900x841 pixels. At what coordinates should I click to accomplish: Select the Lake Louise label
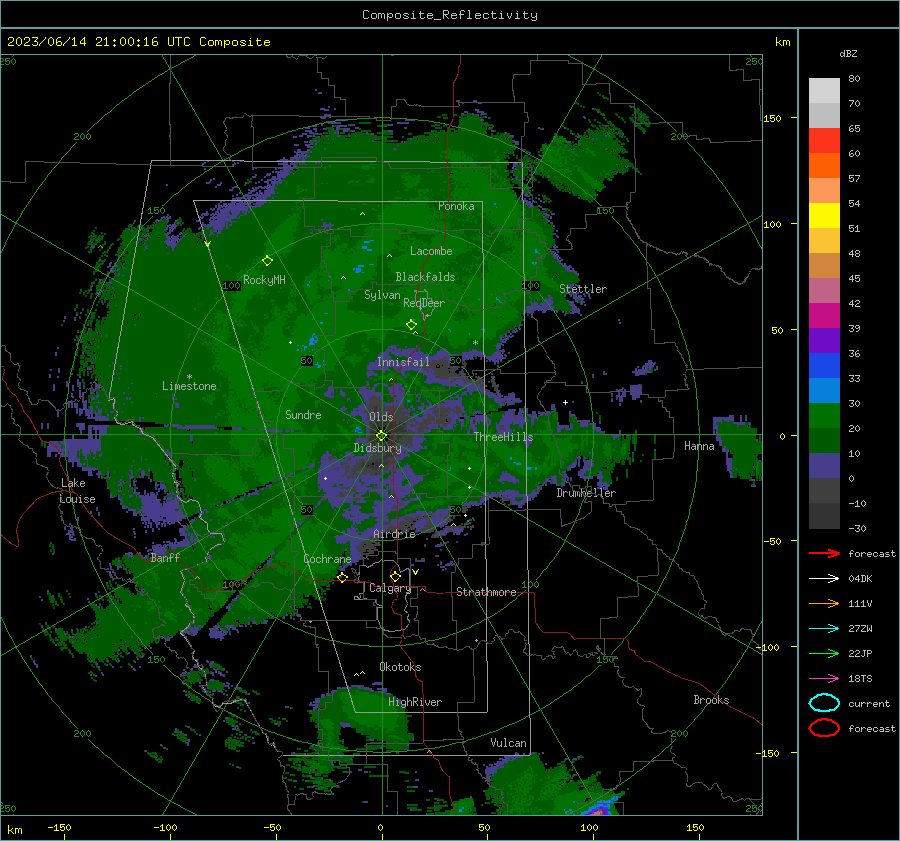[x=77, y=491]
